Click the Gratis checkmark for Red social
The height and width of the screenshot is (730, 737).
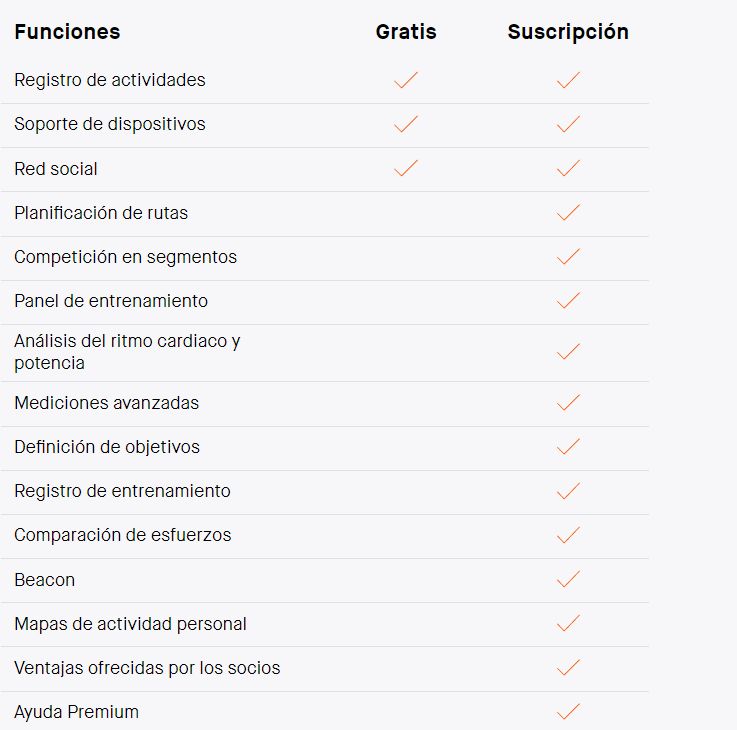pos(406,168)
